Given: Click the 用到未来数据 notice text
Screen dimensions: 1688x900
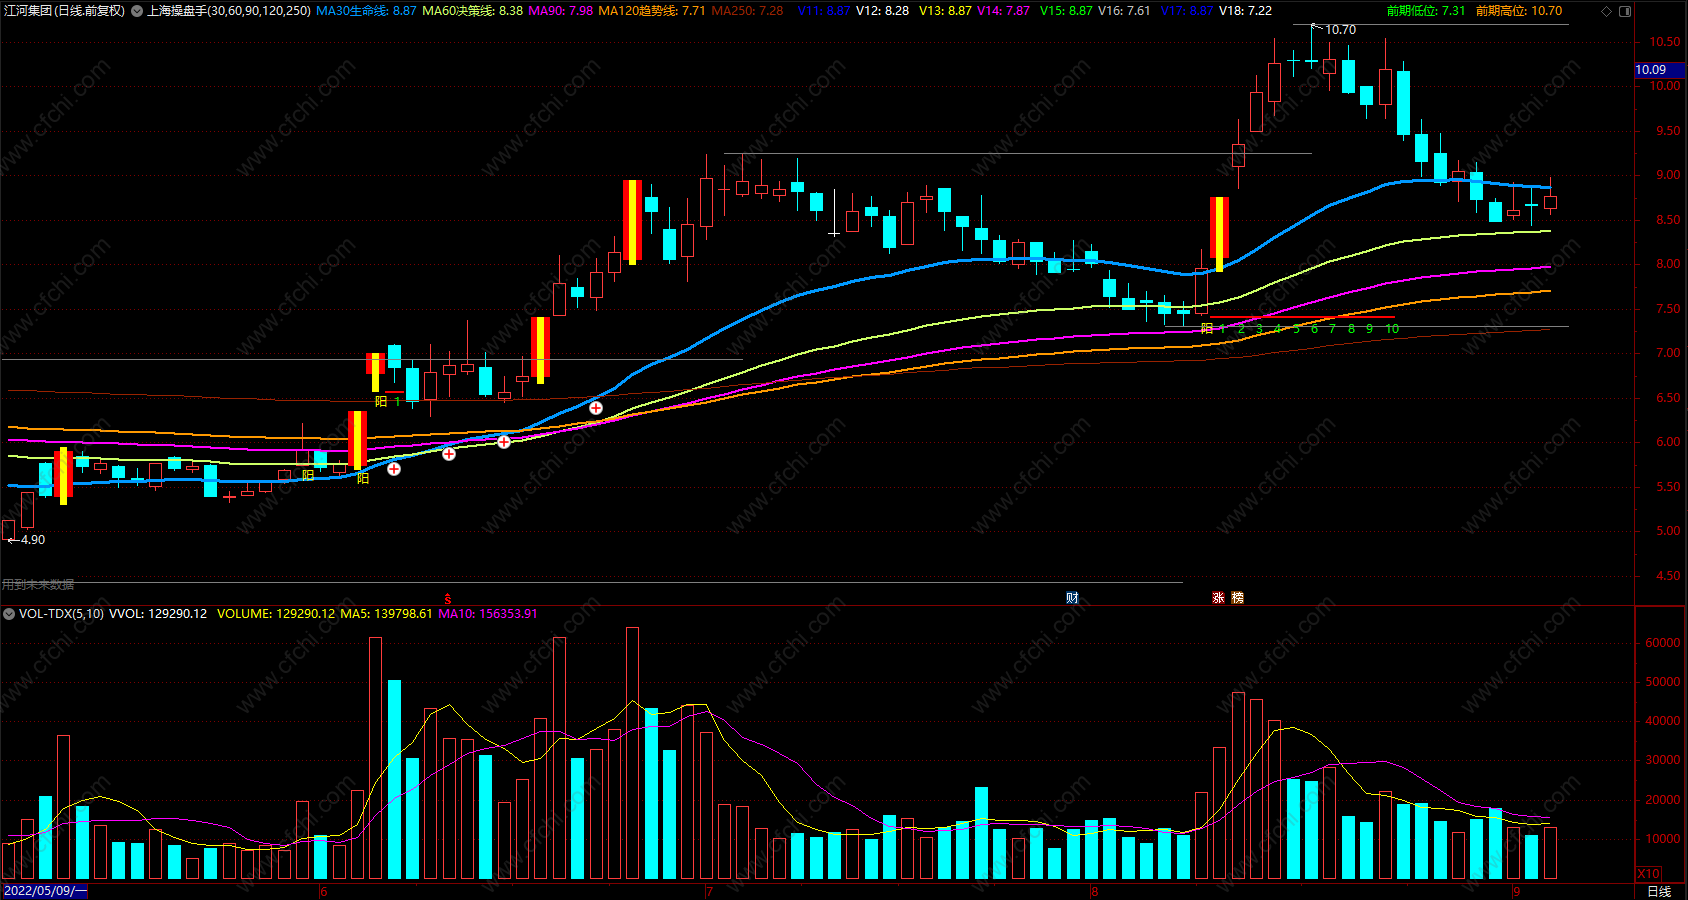Looking at the screenshot, I should coord(38,585).
